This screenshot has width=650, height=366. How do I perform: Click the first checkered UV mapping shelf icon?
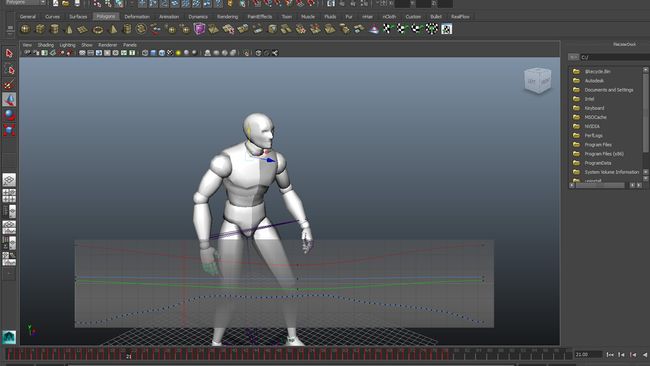coord(388,29)
